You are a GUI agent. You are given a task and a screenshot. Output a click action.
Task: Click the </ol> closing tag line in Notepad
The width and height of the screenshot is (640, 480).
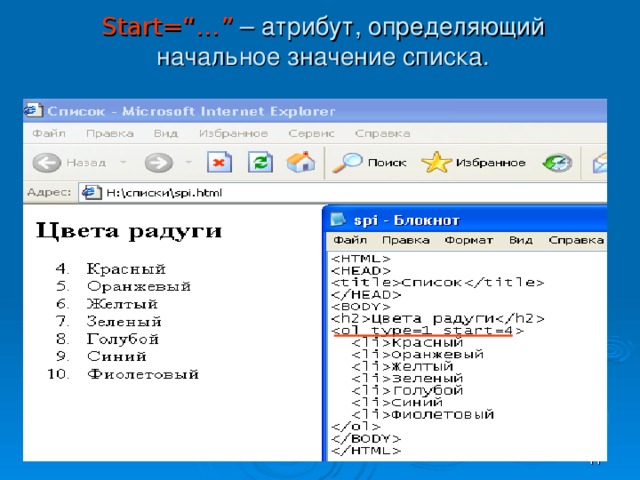tap(356, 427)
